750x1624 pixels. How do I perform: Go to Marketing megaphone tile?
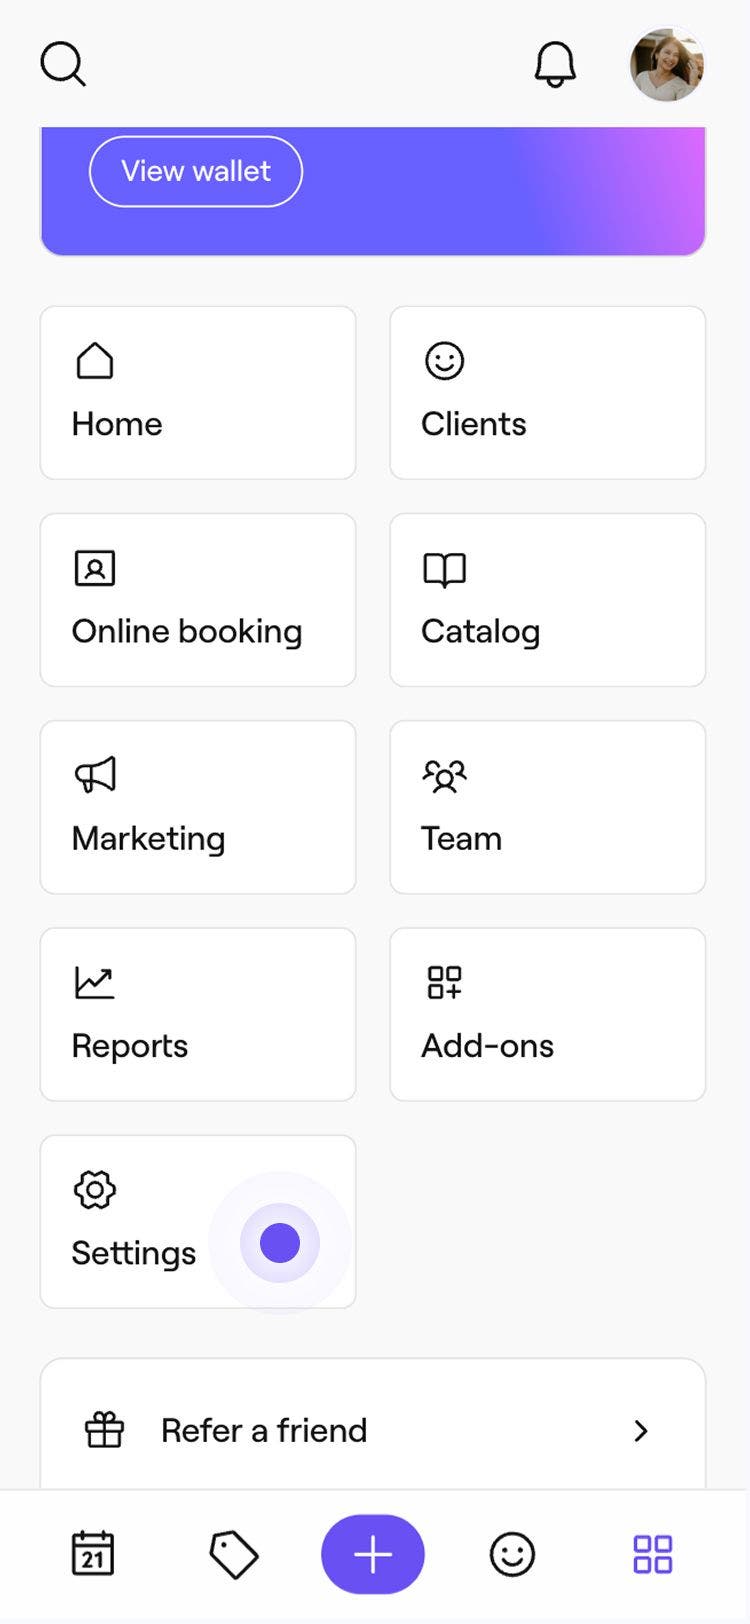point(198,807)
